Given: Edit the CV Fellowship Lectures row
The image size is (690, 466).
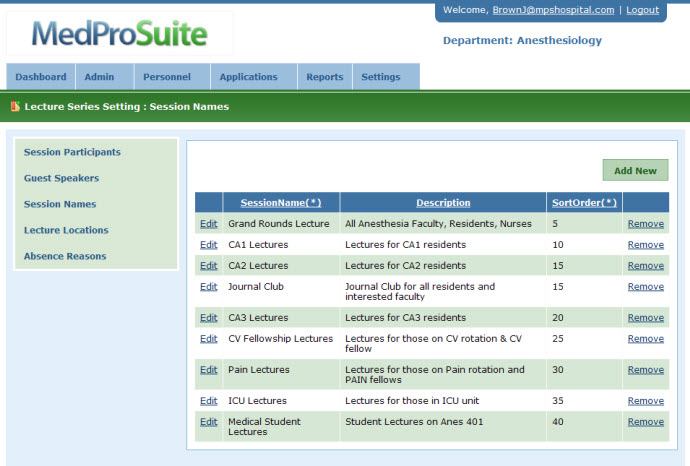Looking at the screenshot, I should coord(209,338).
